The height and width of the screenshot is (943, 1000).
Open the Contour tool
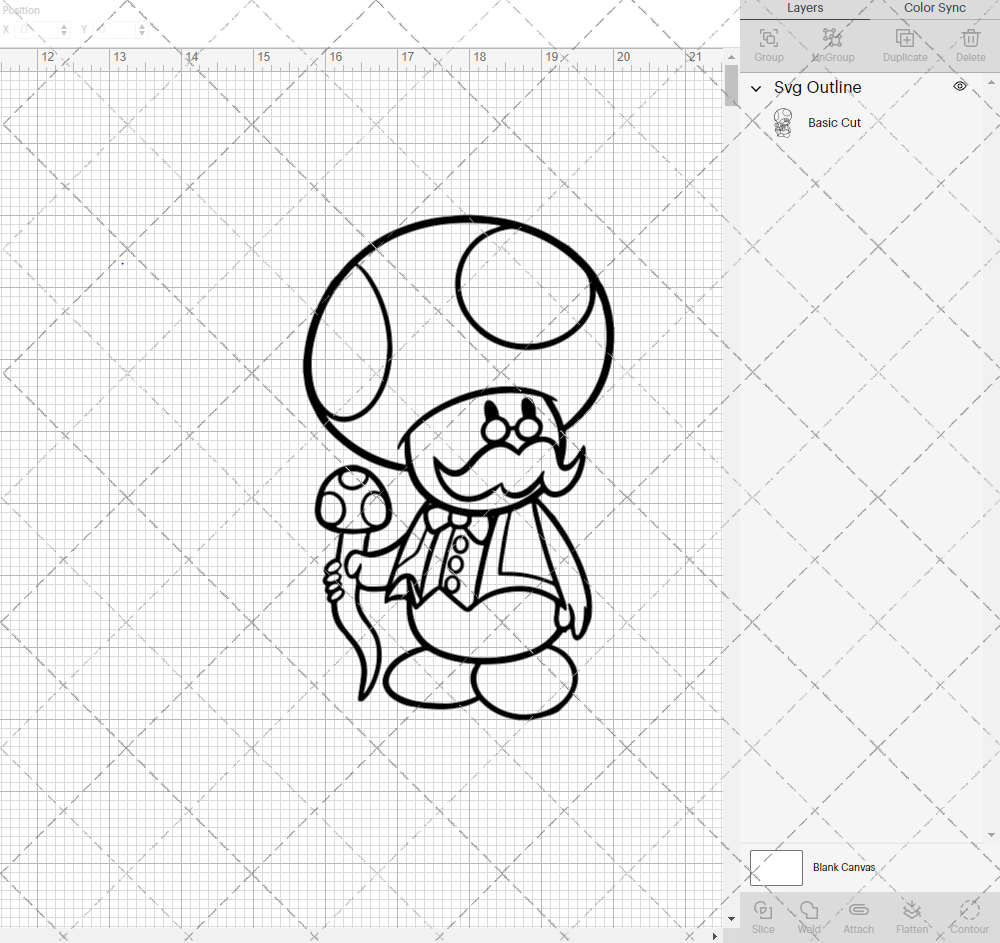[x=967, y=915]
